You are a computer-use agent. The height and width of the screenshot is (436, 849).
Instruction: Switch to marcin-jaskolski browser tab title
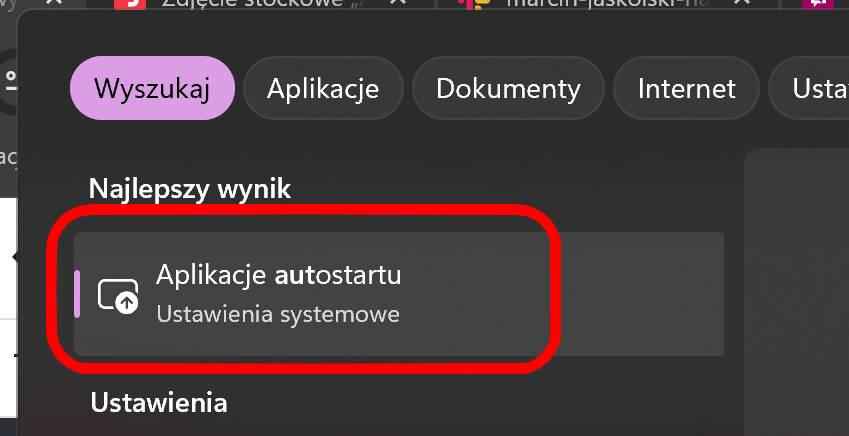[607, 3]
